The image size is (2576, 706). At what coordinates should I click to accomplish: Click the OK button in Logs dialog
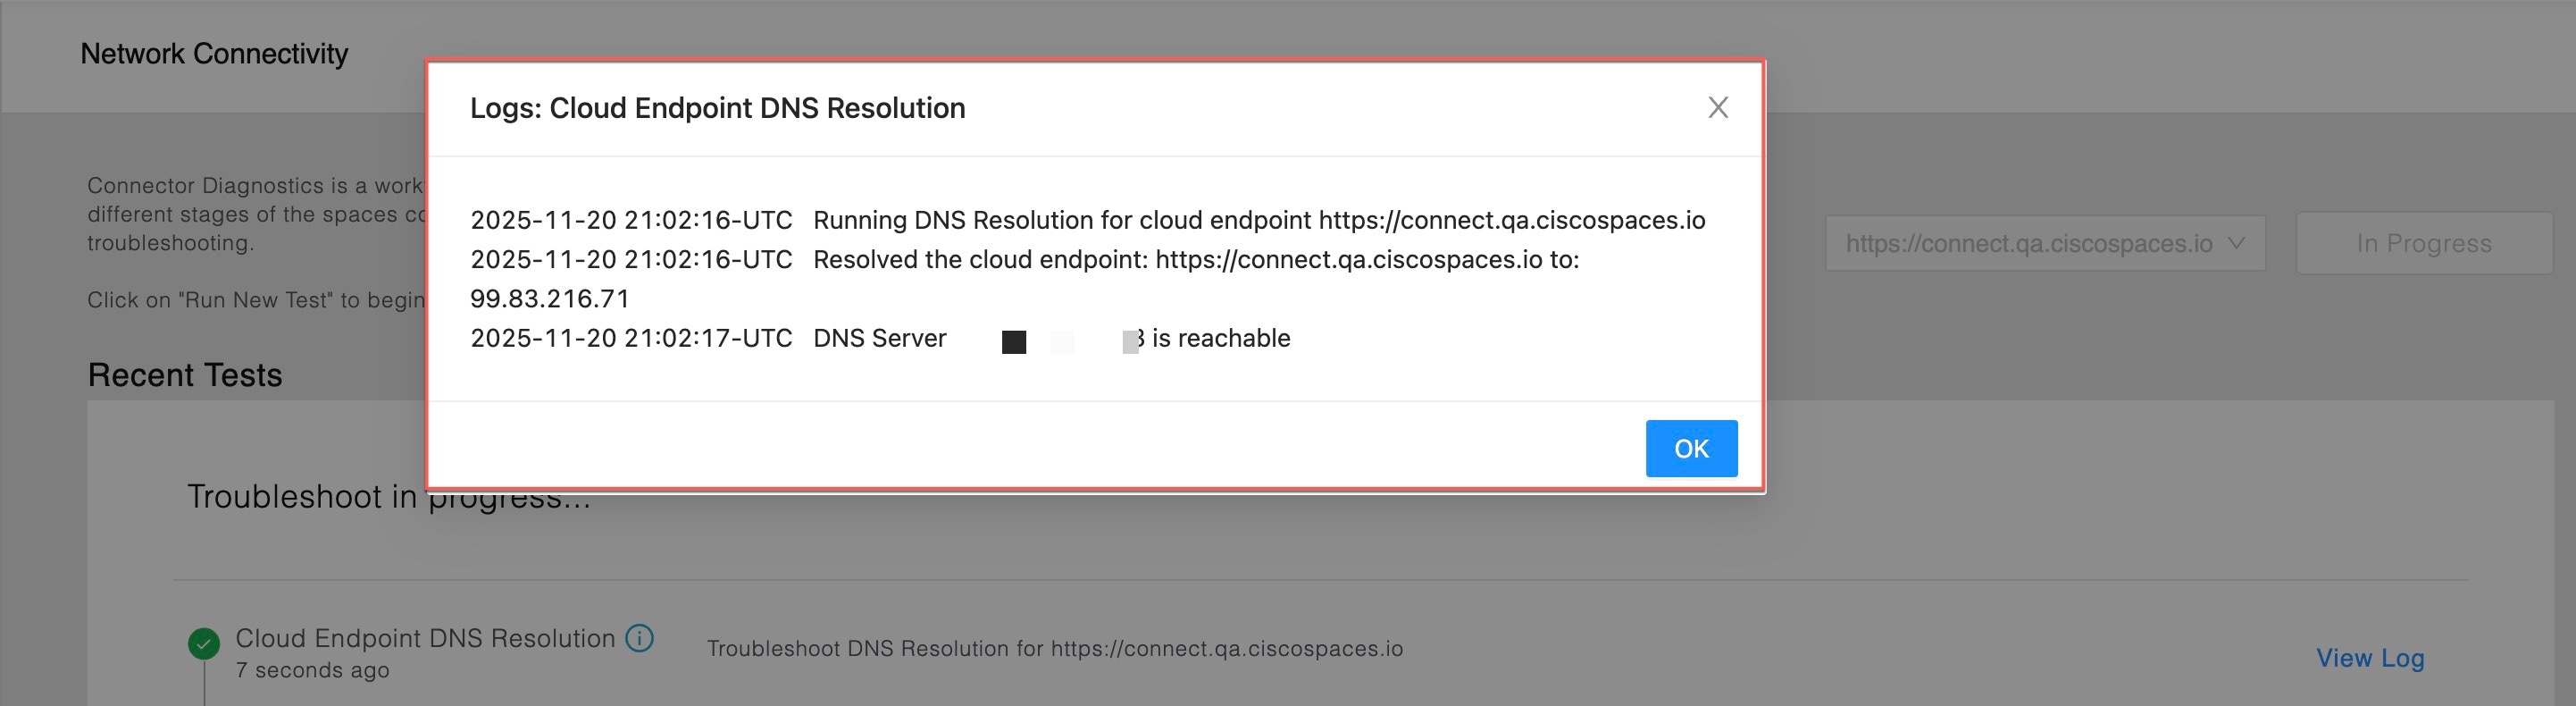tap(1690, 449)
